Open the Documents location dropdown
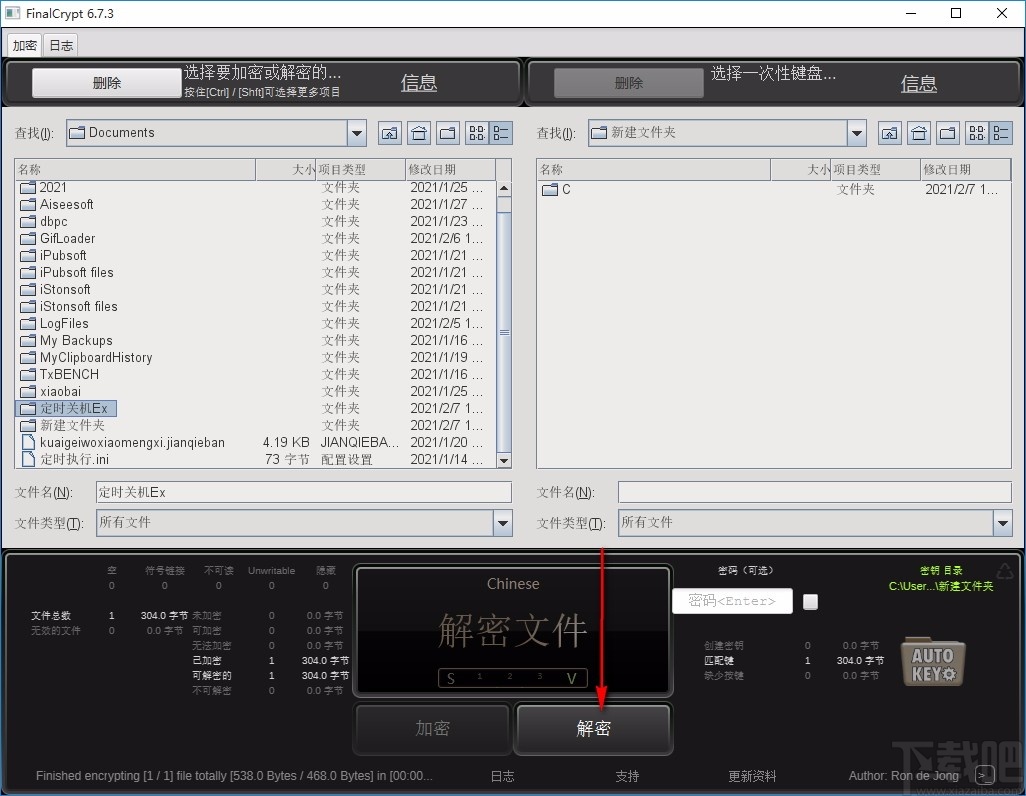1026x796 pixels. coord(356,132)
